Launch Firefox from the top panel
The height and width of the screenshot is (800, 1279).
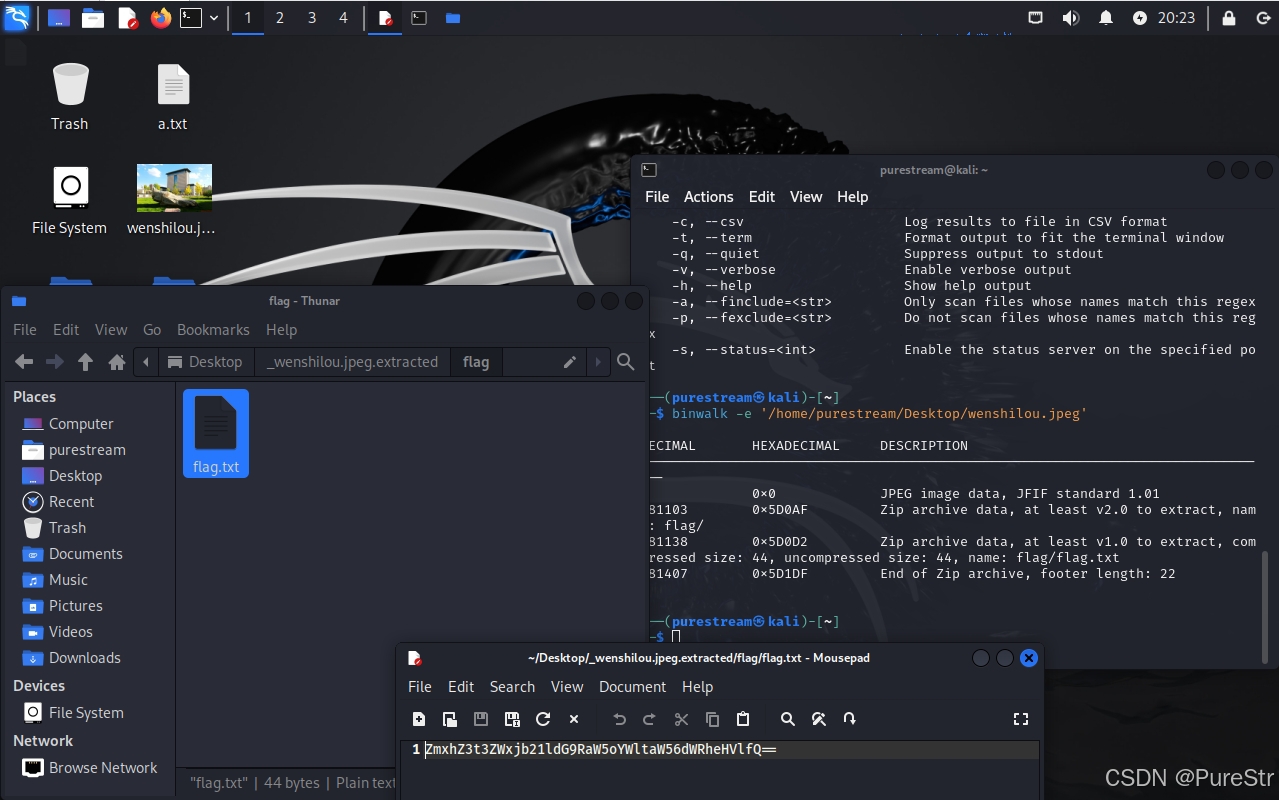(x=161, y=18)
